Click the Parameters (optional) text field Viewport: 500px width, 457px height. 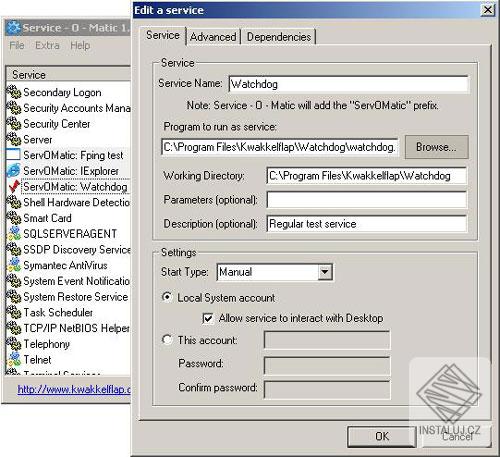tap(367, 200)
